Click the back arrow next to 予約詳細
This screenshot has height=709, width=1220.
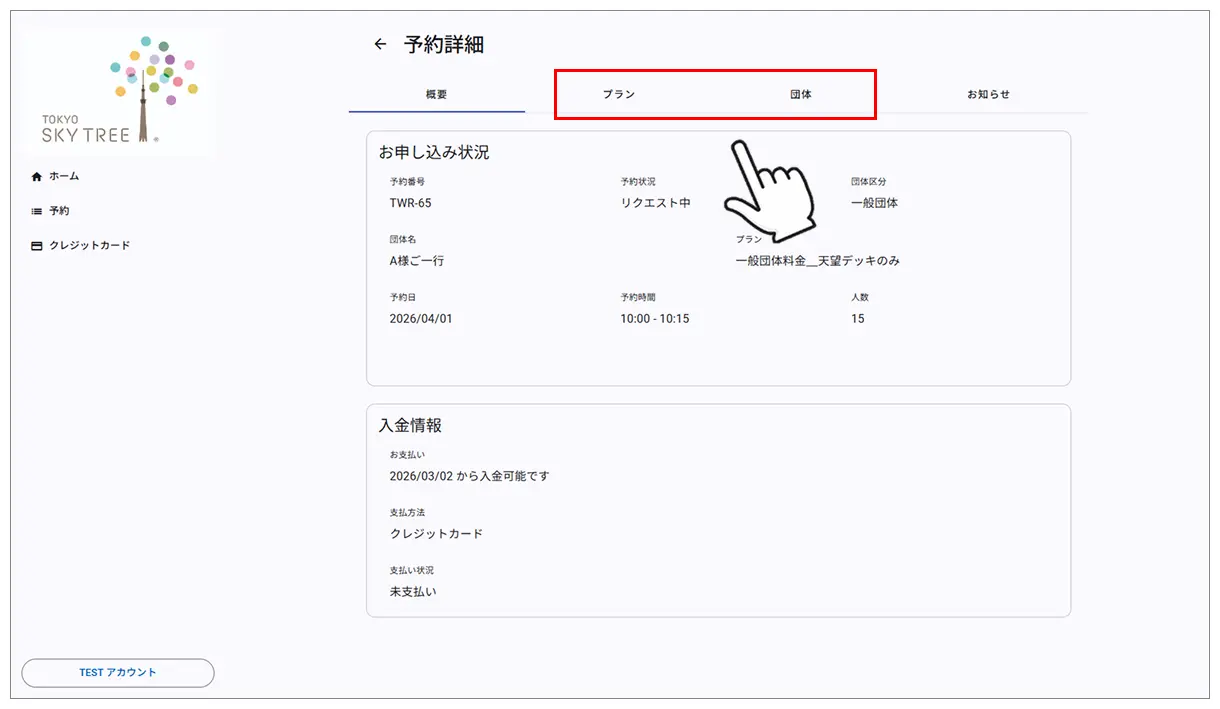[x=379, y=44]
